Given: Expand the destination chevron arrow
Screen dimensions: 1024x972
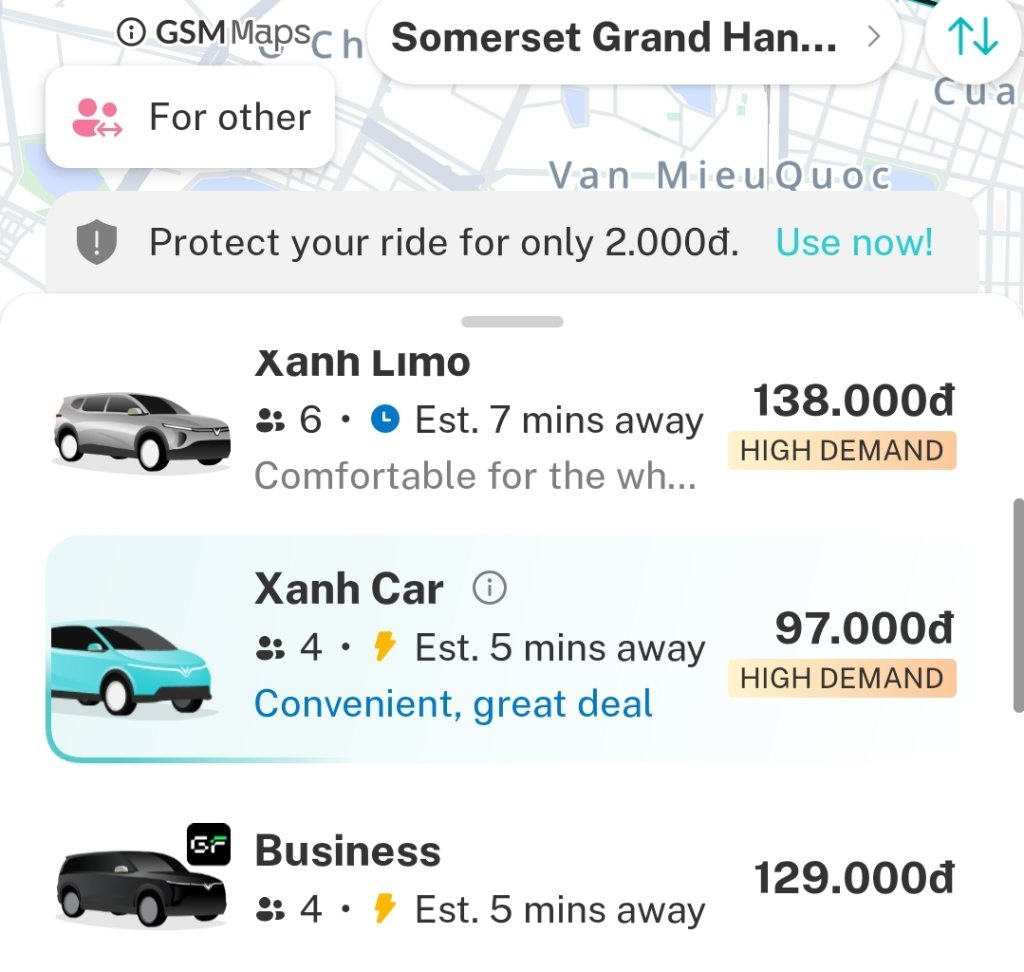Looking at the screenshot, I should click(872, 38).
